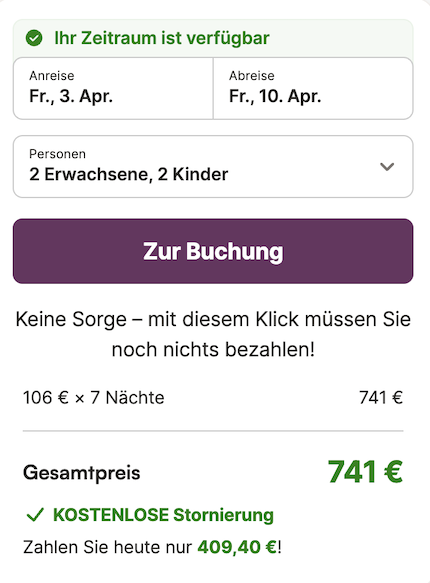Click the large green 741 € total

(365, 472)
